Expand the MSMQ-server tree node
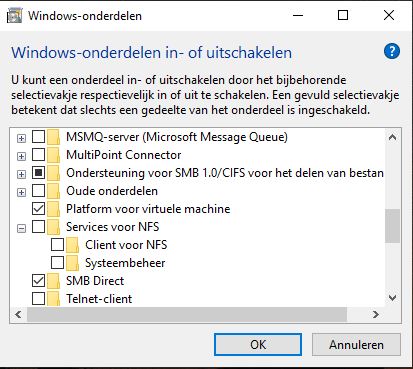The width and height of the screenshot is (413, 369). click(x=21, y=138)
